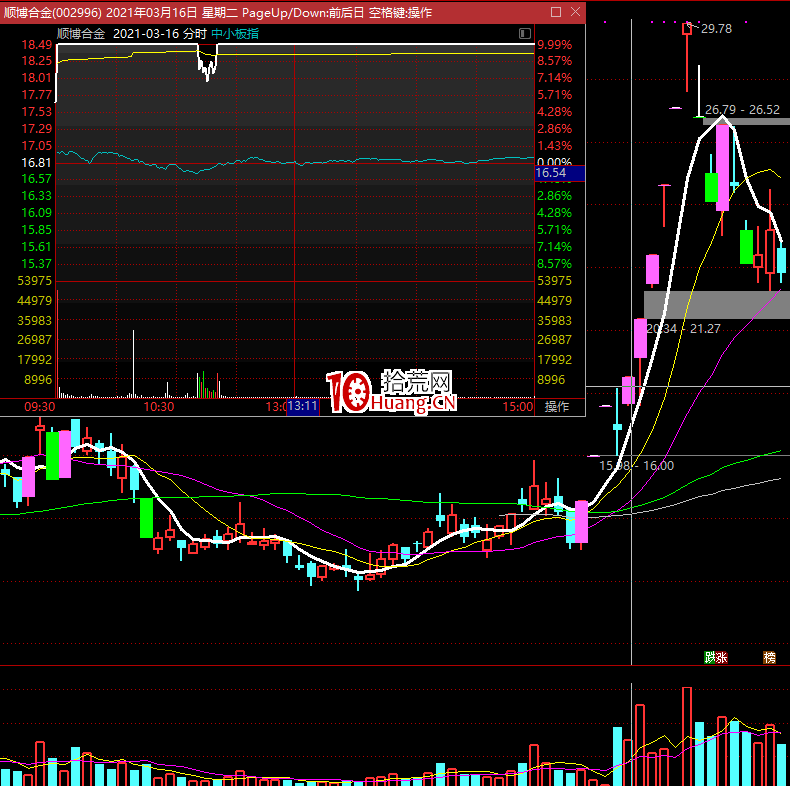Image resolution: width=790 pixels, height=786 pixels.
Task: Click the 10Huang.CN watermark logo
Action: point(391,392)
